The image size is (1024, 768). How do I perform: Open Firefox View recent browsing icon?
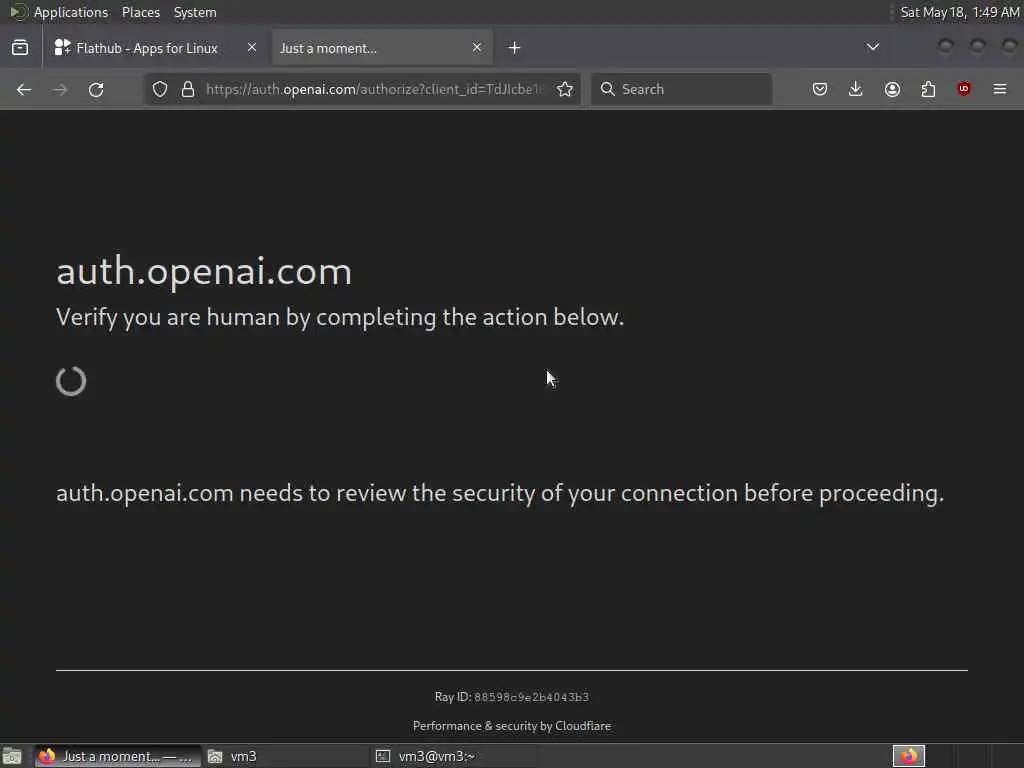(20, 48)
